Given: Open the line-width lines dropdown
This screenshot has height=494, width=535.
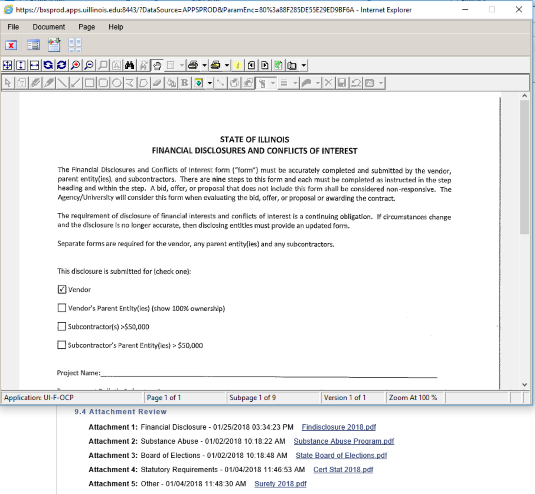Looking at the screenshot, I should click(295, 83).
